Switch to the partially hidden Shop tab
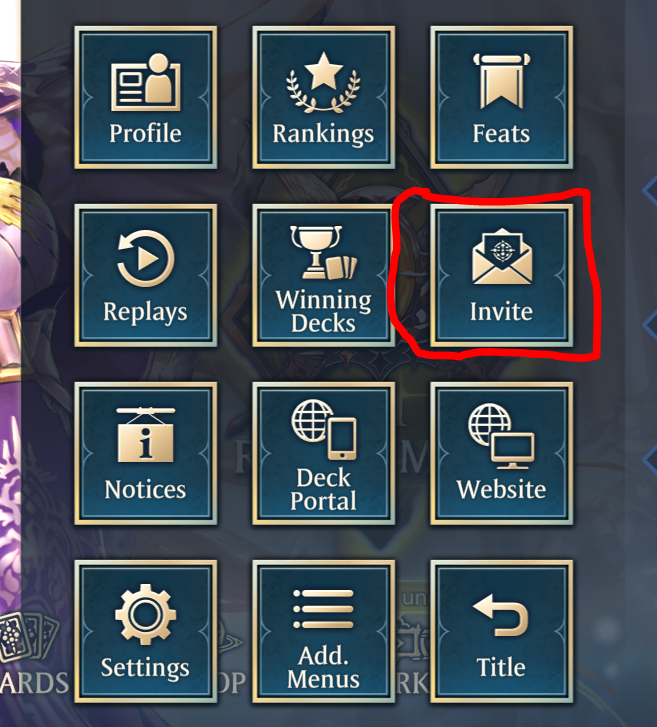The width and height of the screenshot is (657, 727). click(x=231, y=683)
